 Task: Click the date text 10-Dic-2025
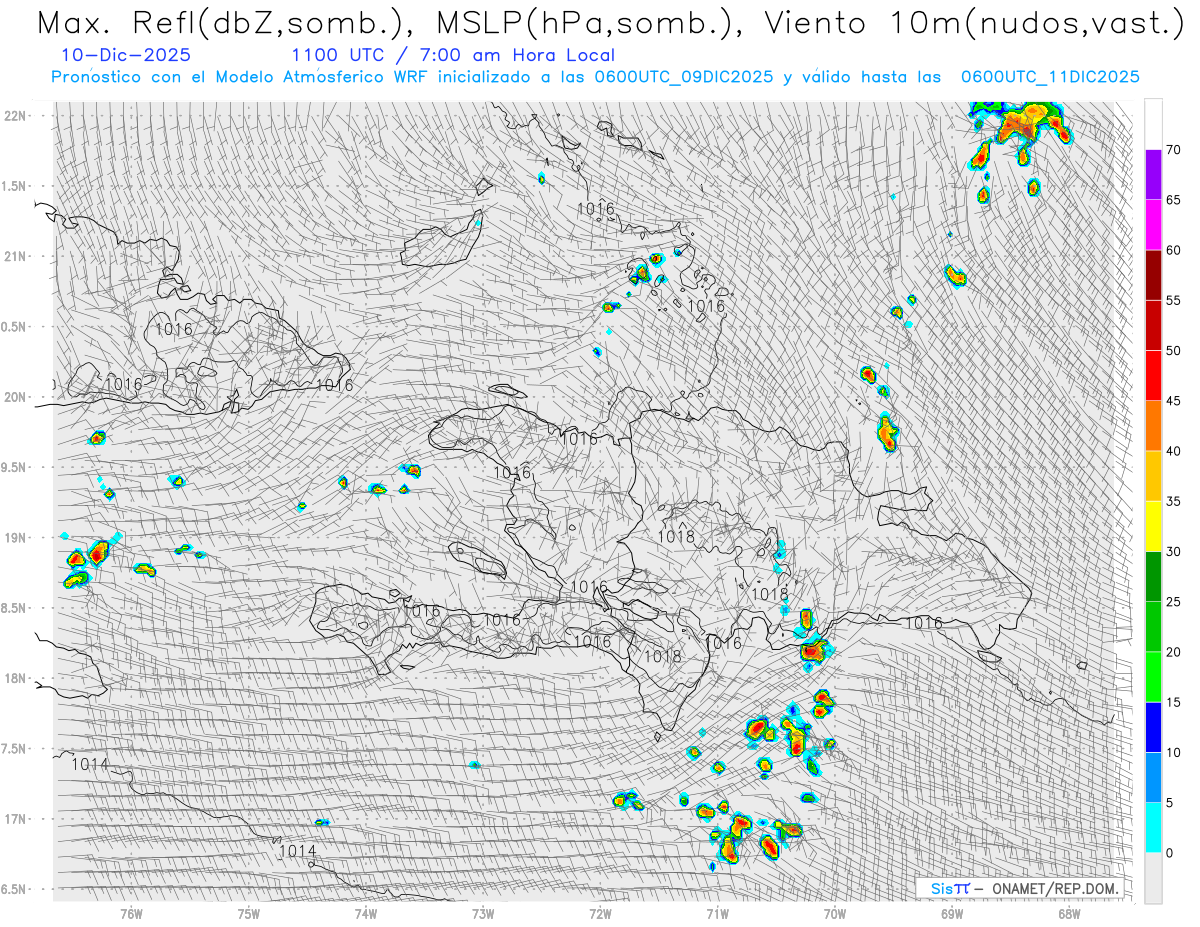click(x=126, y=55)
